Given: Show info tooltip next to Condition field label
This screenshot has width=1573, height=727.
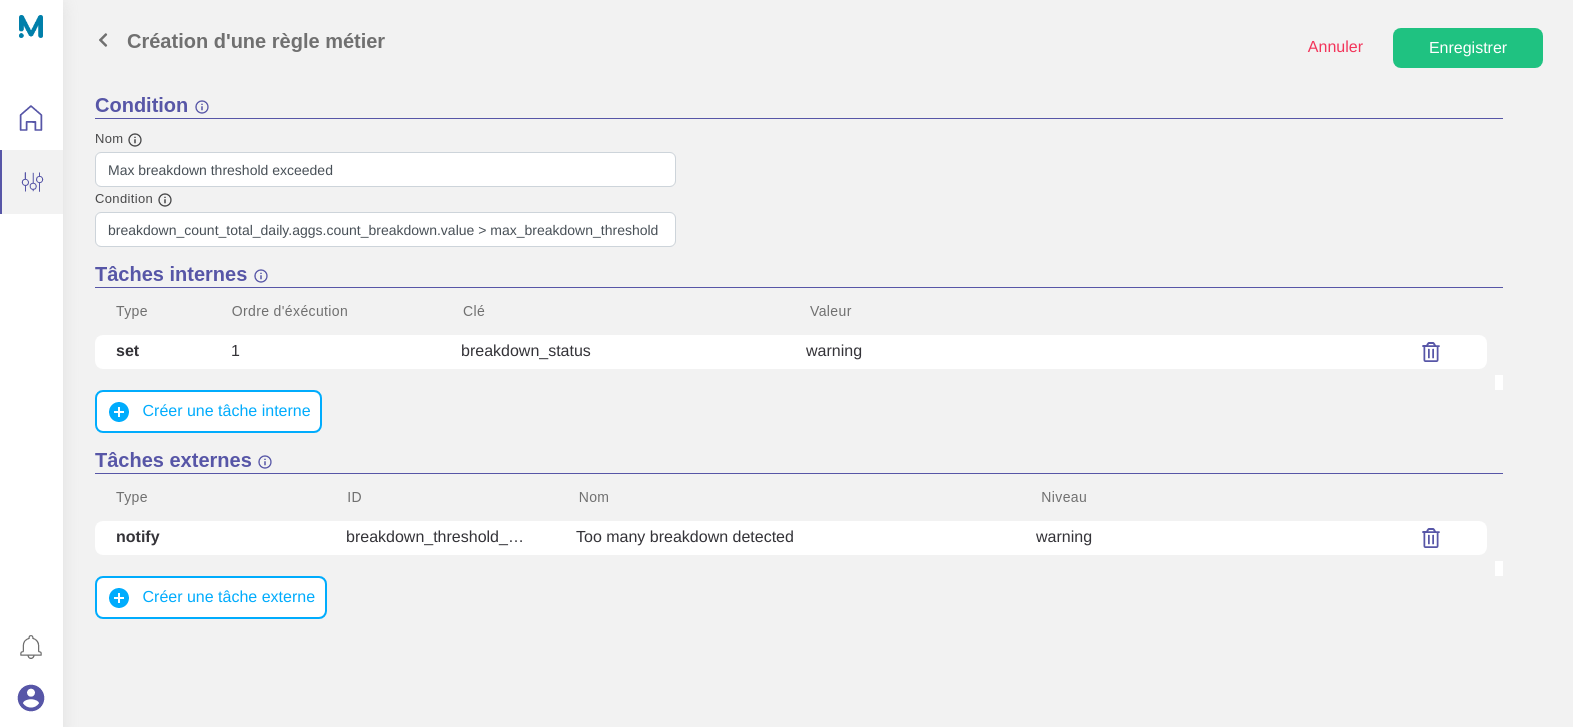Looking at the screenshot, I should click(165, 200).
